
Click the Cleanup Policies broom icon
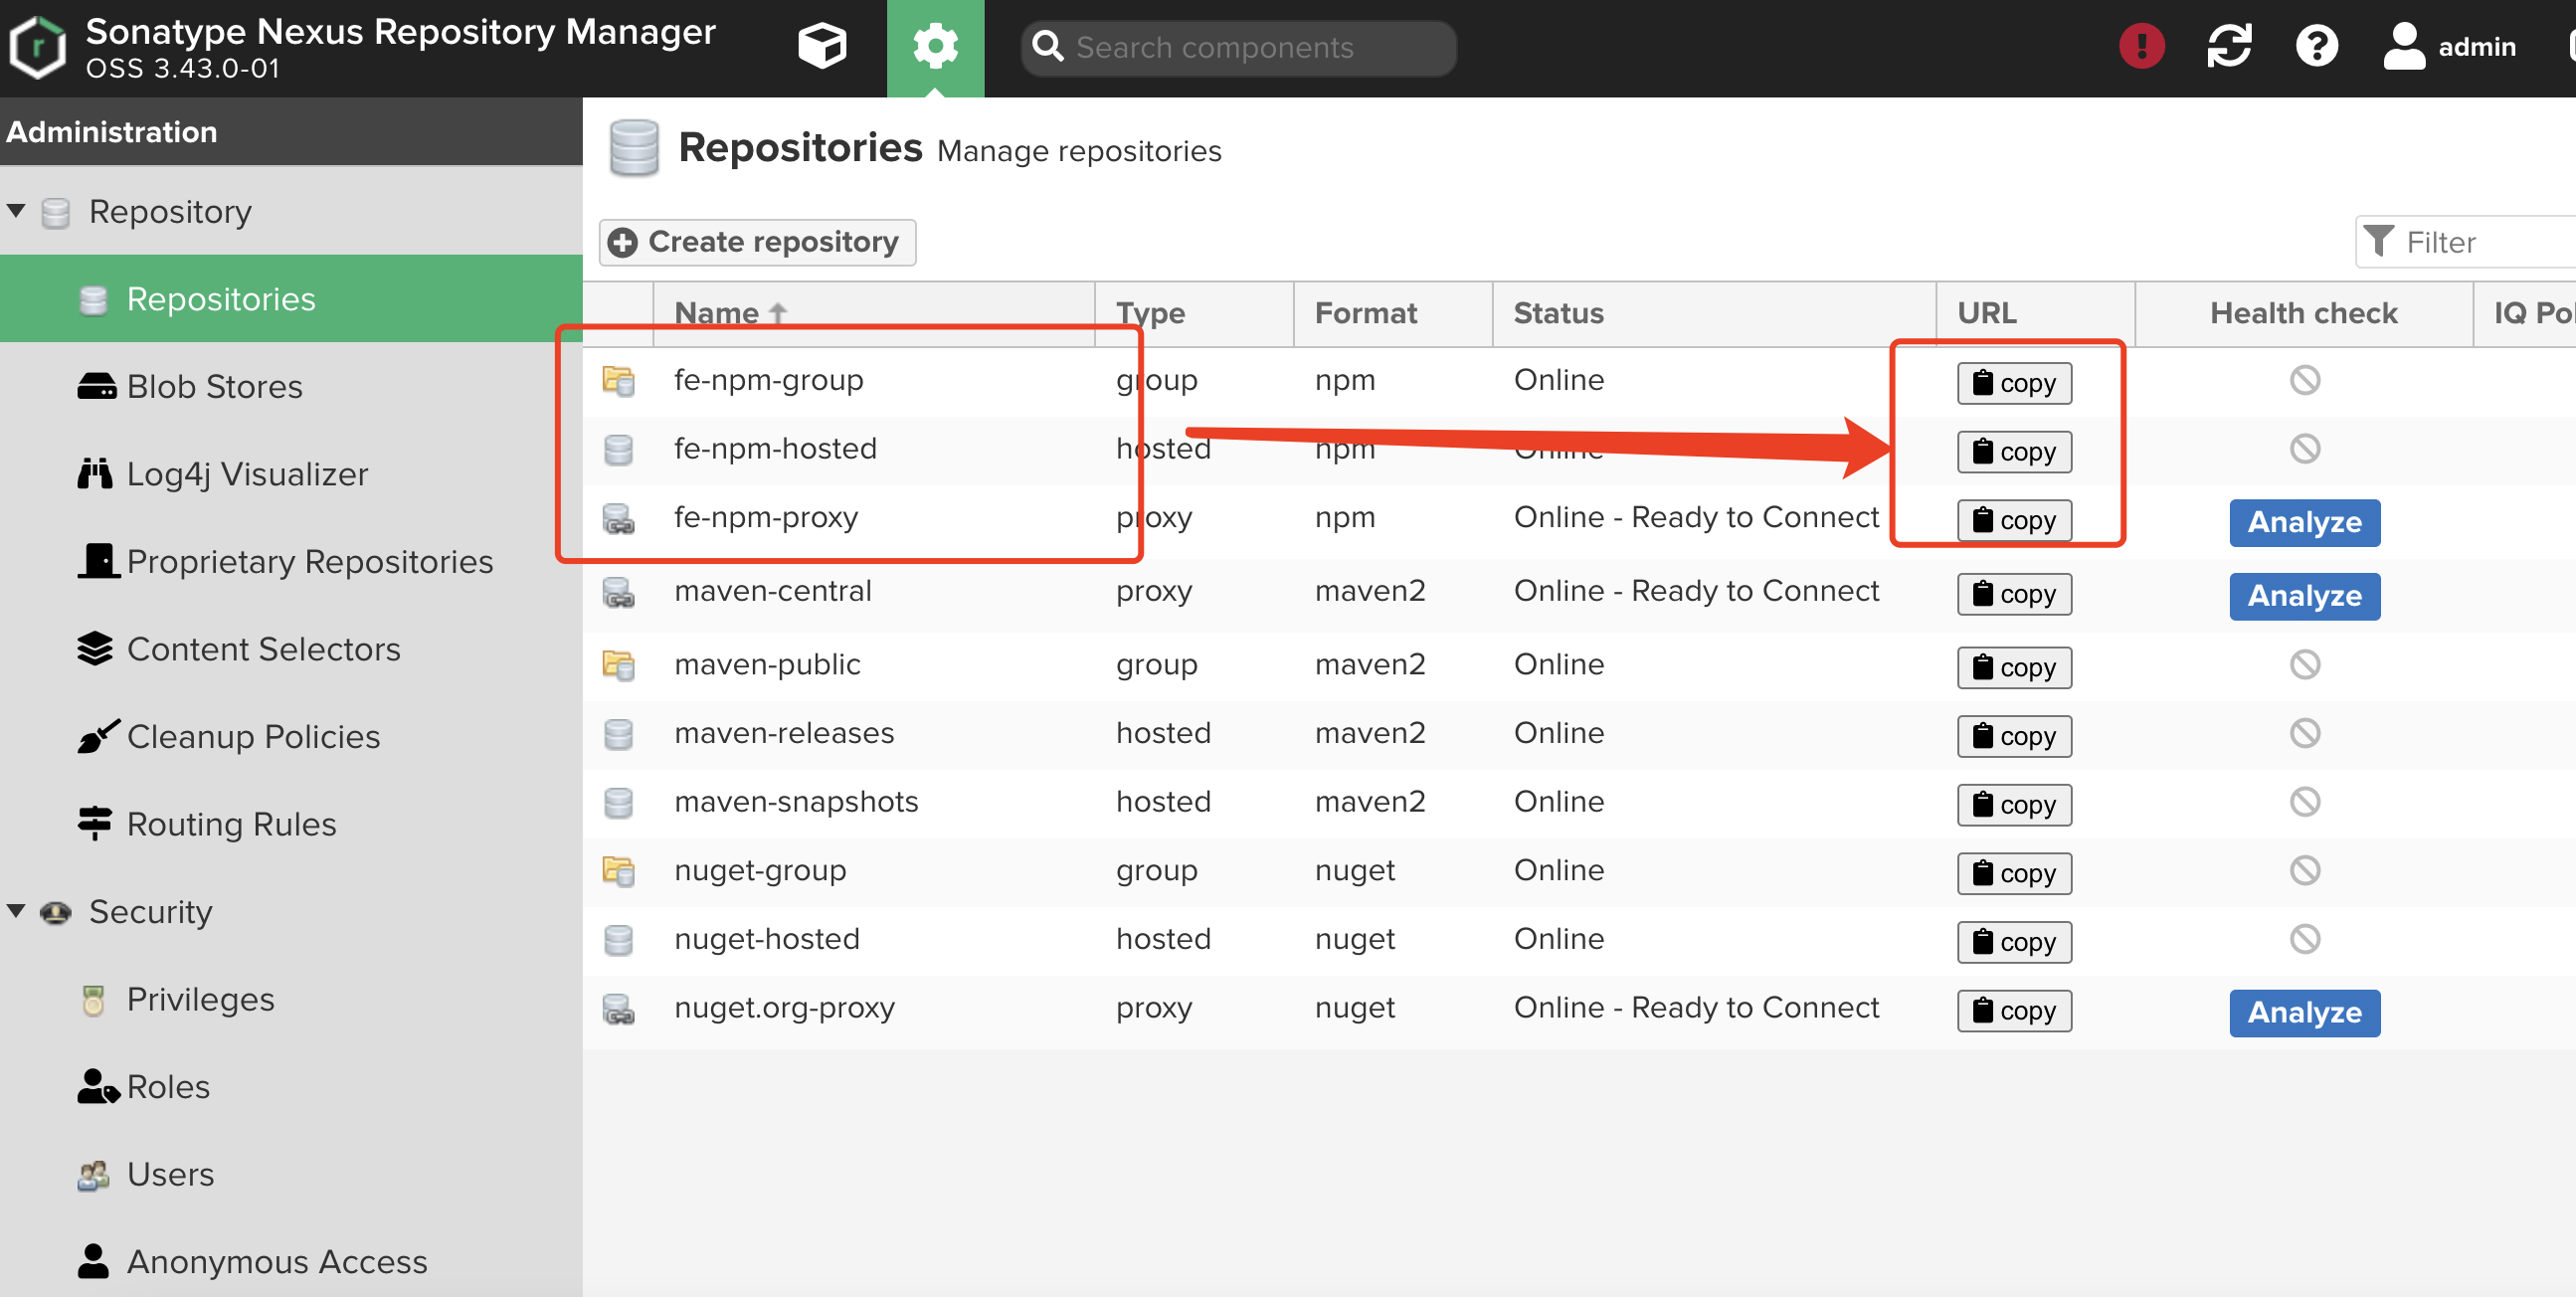coord(98,736)
